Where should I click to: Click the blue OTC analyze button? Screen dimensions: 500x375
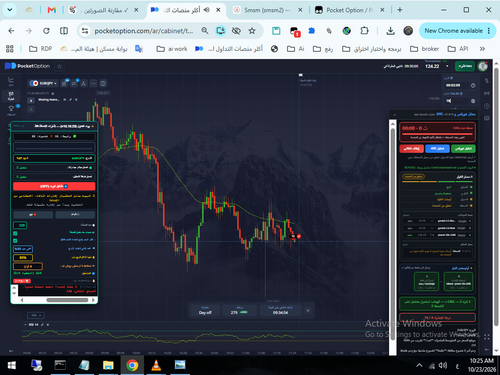tap(437, 149)
